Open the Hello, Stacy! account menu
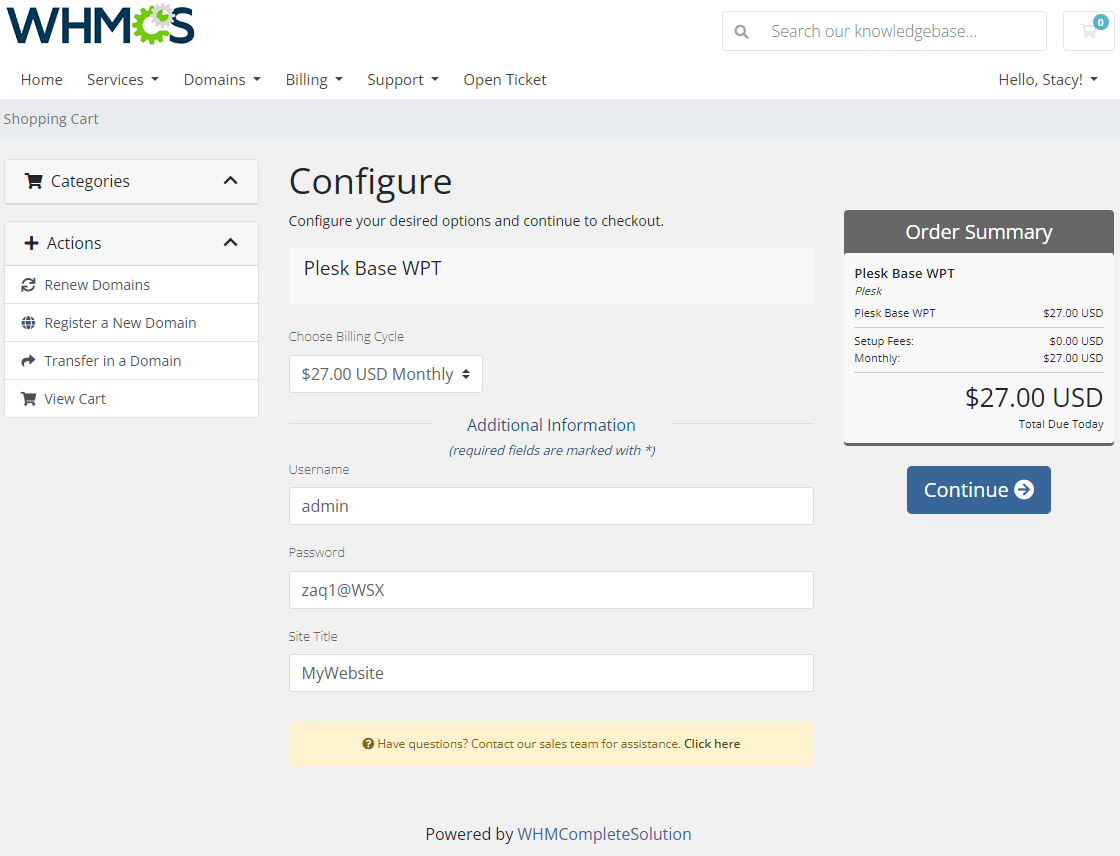Viewport: 1120px width, 856px height. click(1048, 79)
